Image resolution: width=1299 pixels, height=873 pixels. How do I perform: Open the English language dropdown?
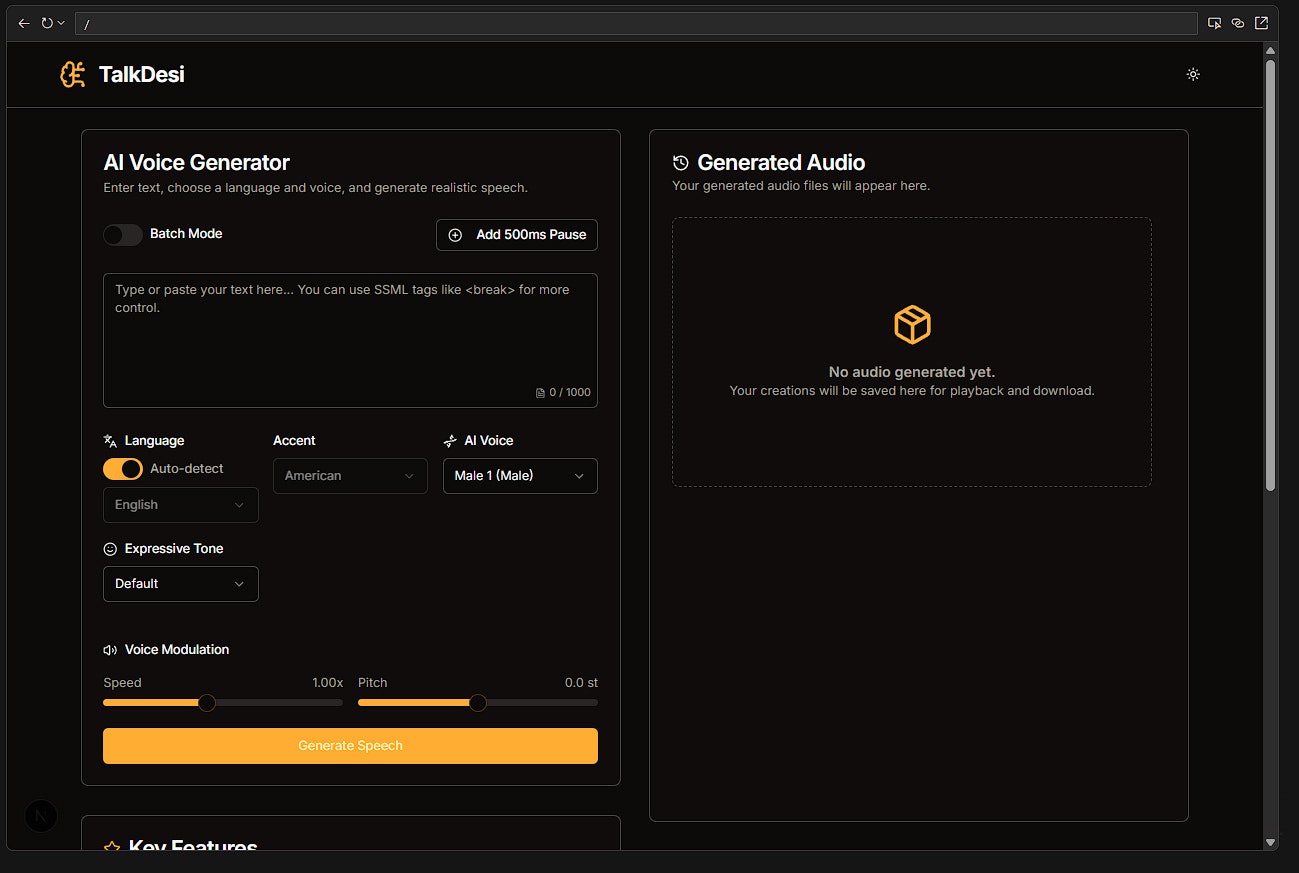181,505
